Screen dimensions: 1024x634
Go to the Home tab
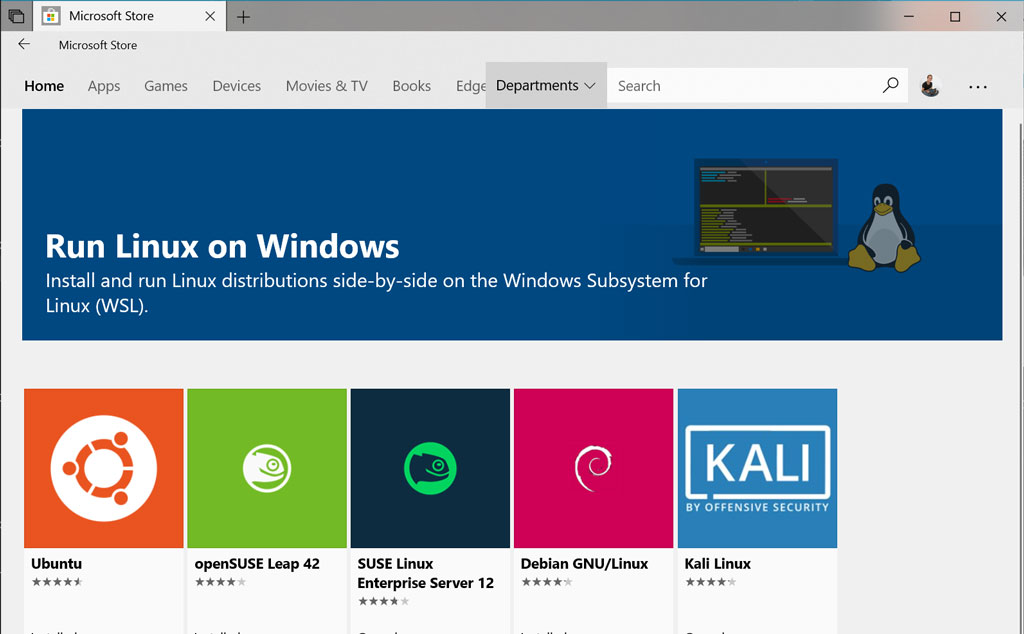click(x=44, y=86)
